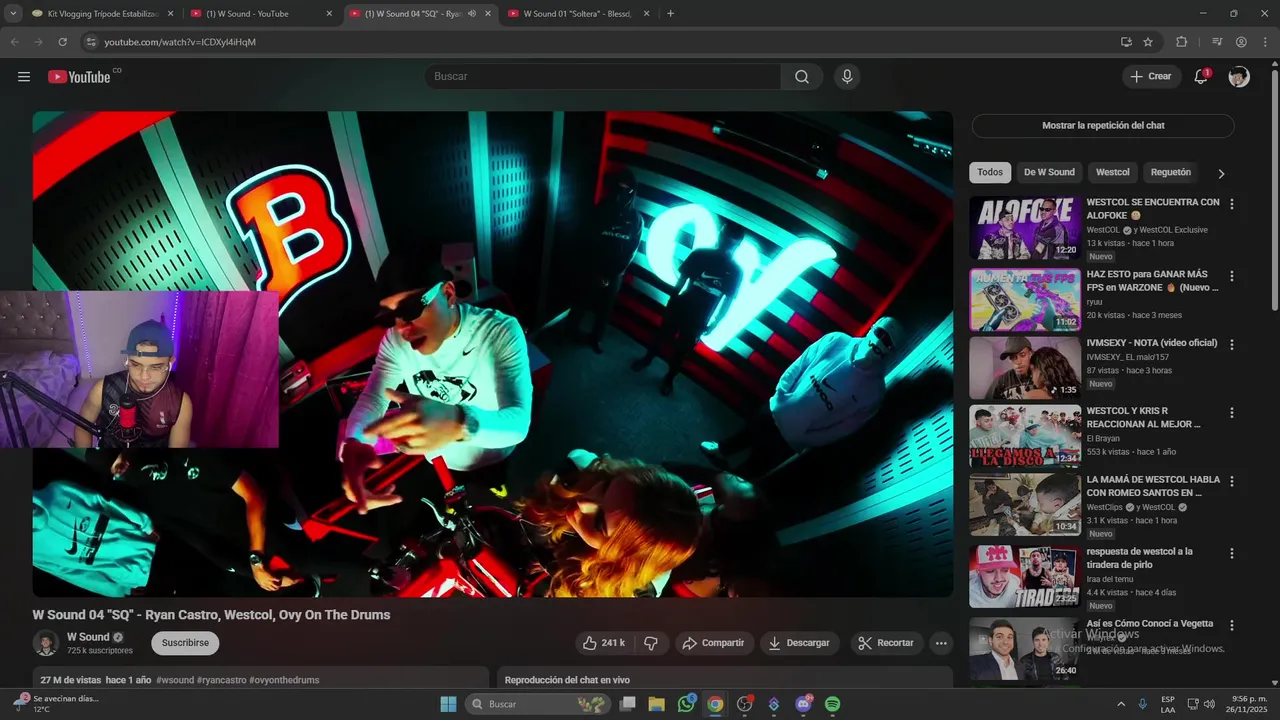Dislike the video with thumbs down
Screen dimensions: 1280x720
(x=651, y=643)
